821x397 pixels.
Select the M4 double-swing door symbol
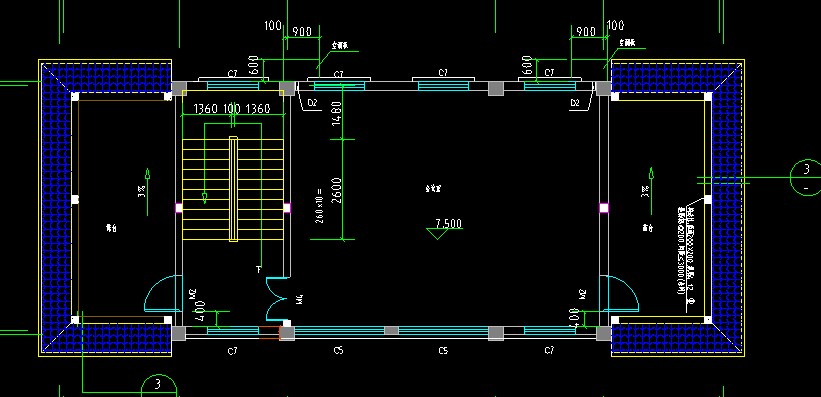point(276,299)
